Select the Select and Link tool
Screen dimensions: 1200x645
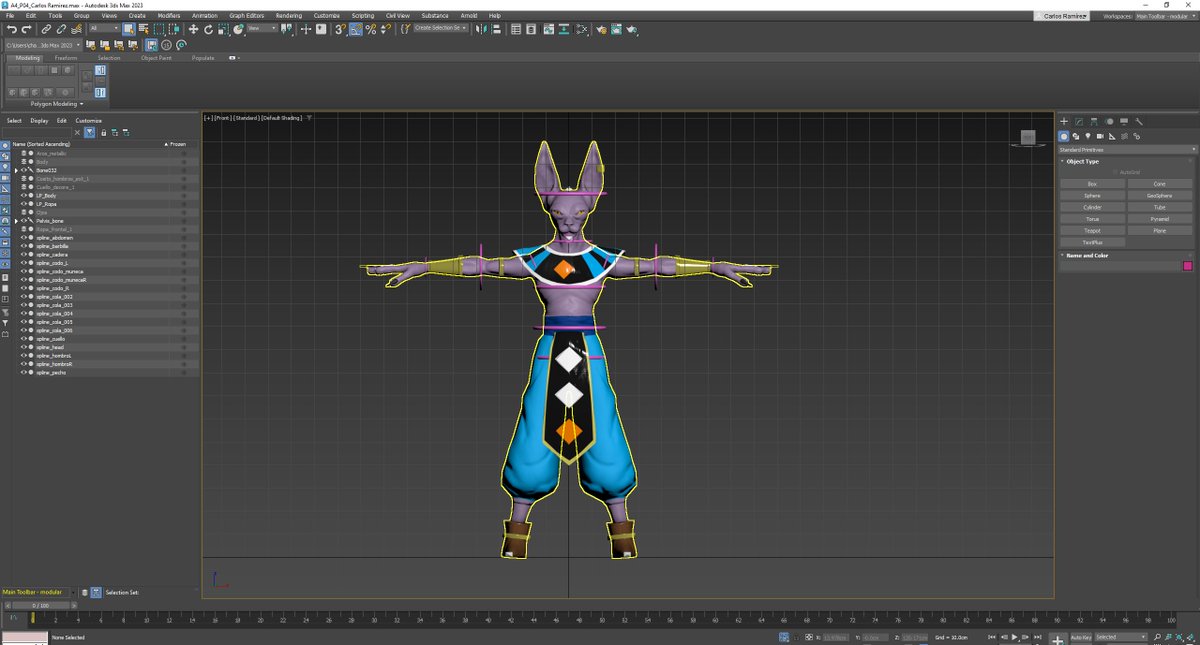point(47,30)
